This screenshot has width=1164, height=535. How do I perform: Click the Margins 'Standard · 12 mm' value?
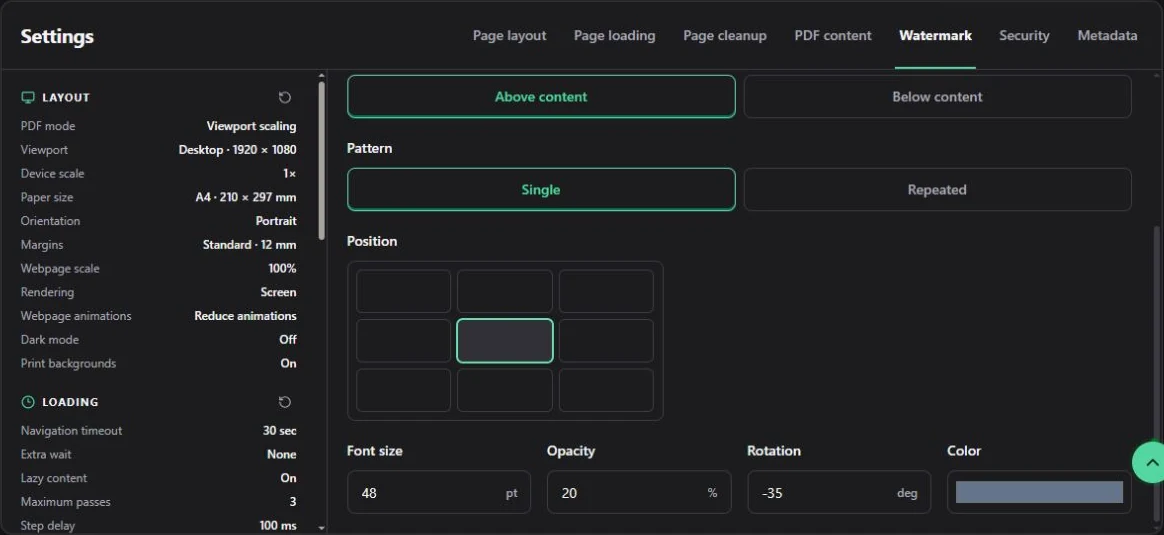pyautogui.click(x=249, y=245)
